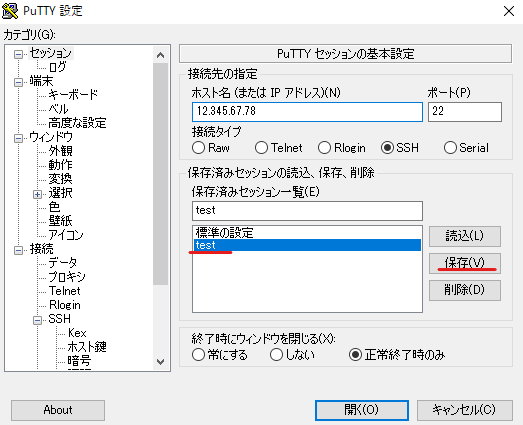Open the 外観 category
This screenshot has width=523, height=425.
click(60, 151)
